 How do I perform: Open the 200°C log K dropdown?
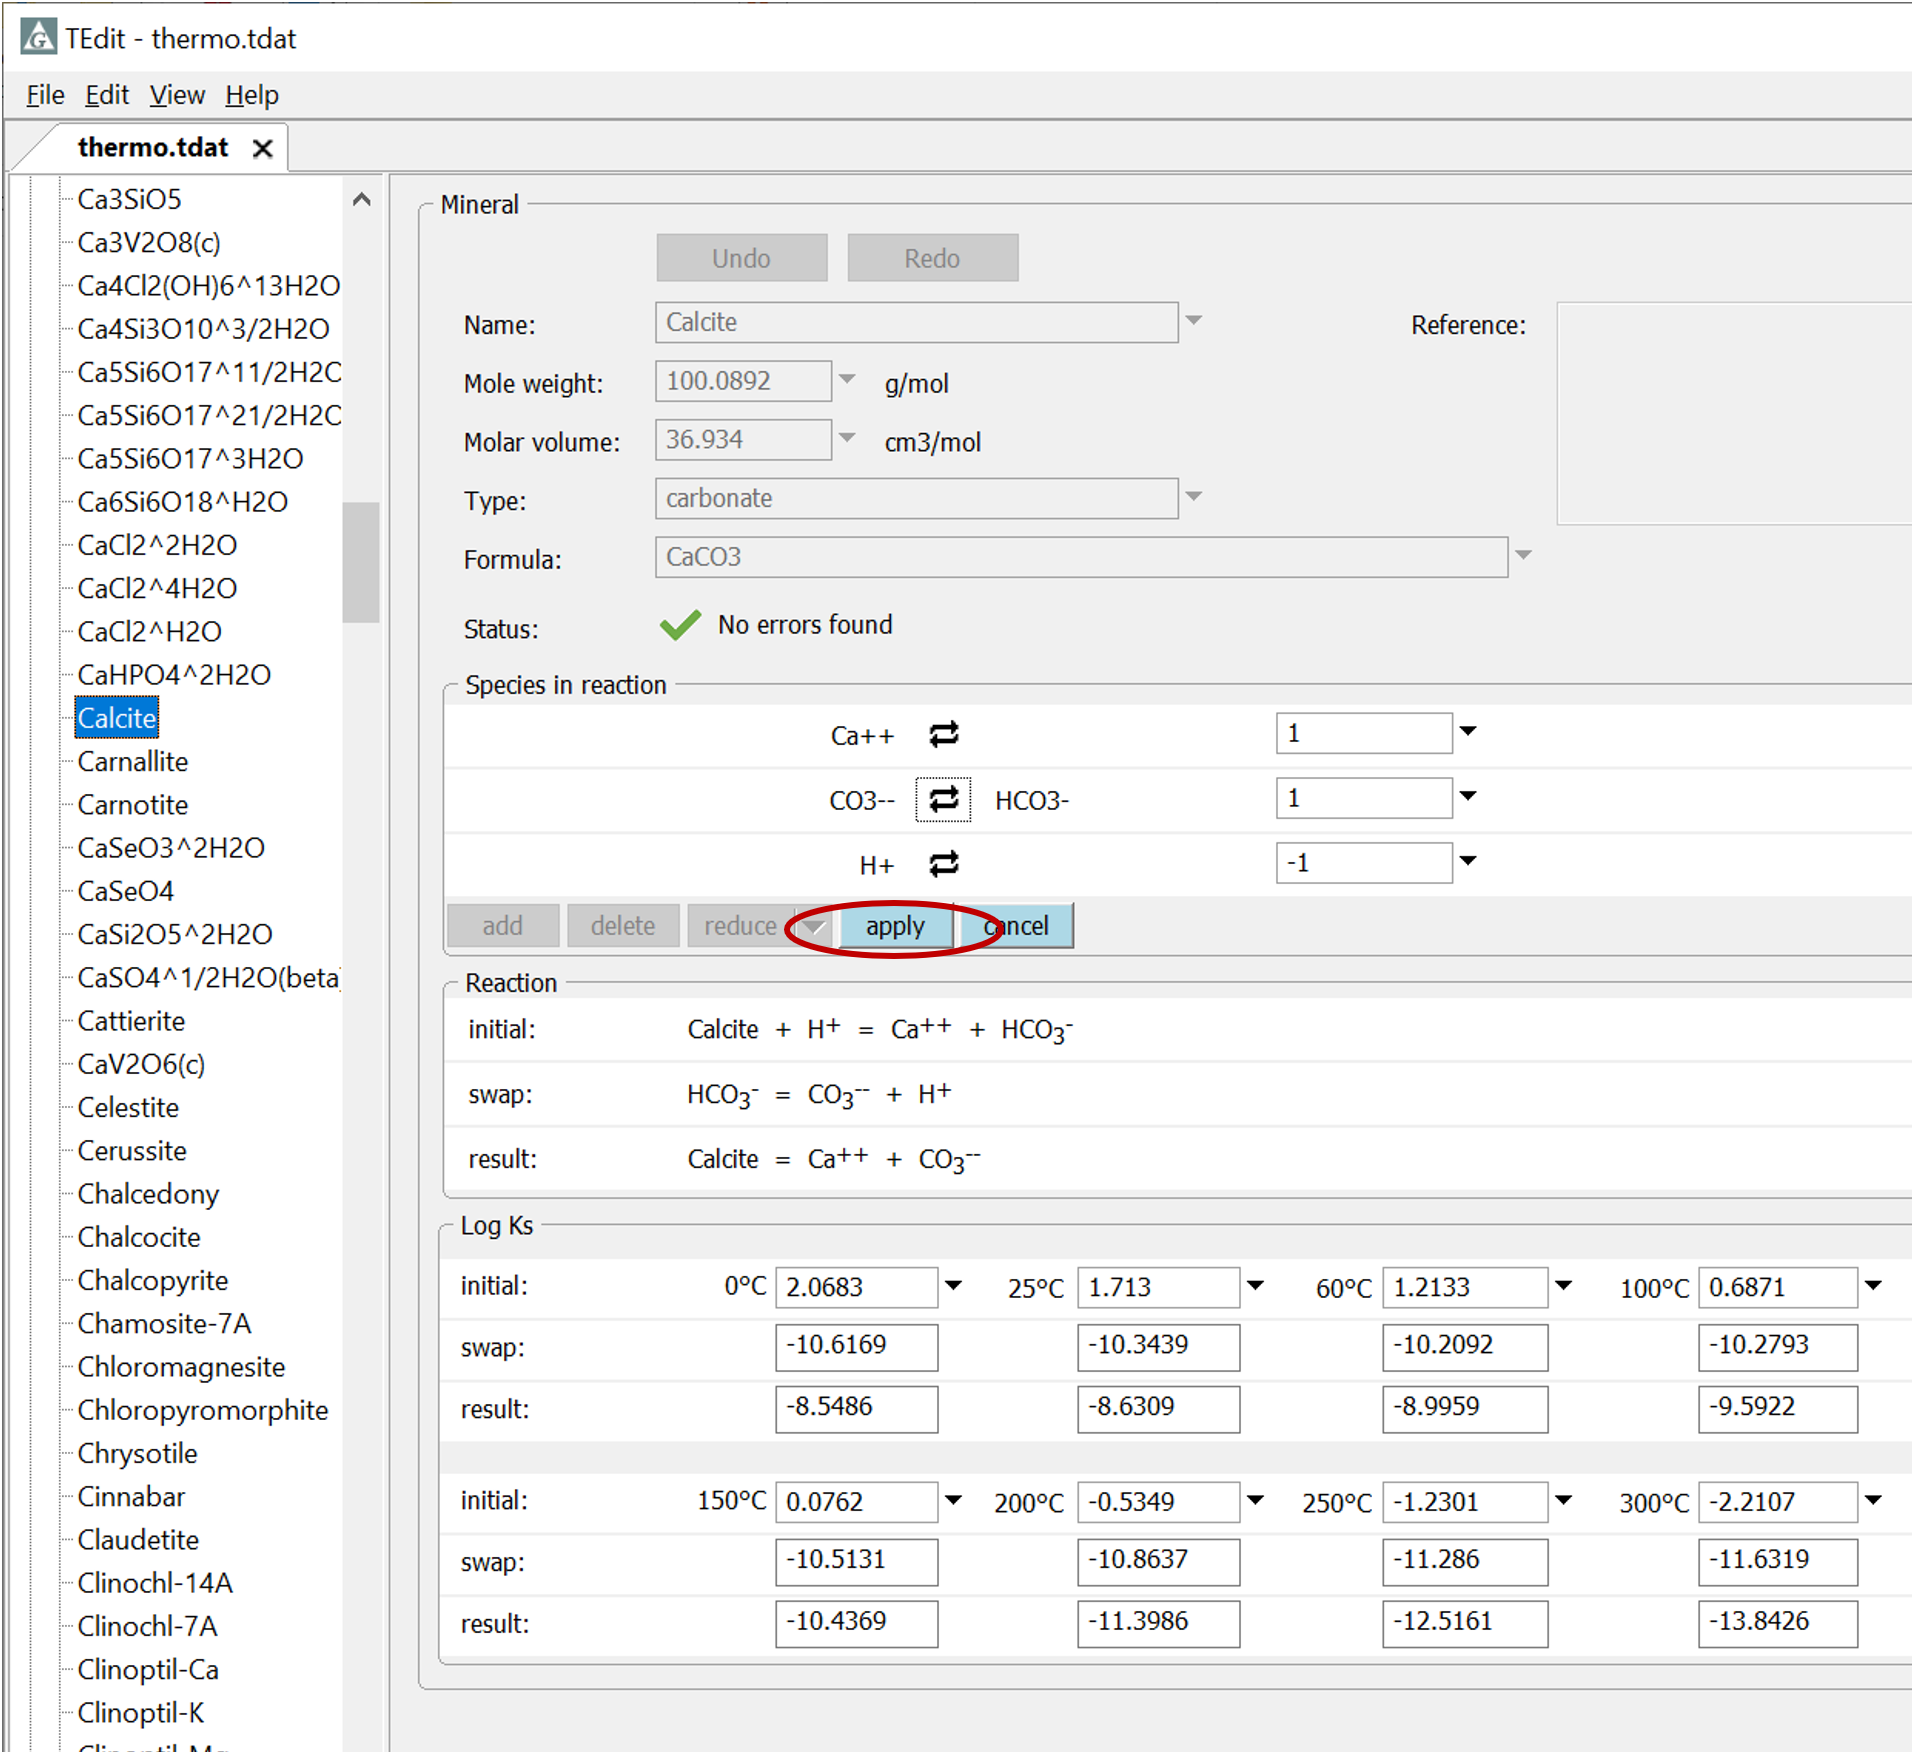point(1256,1500)
